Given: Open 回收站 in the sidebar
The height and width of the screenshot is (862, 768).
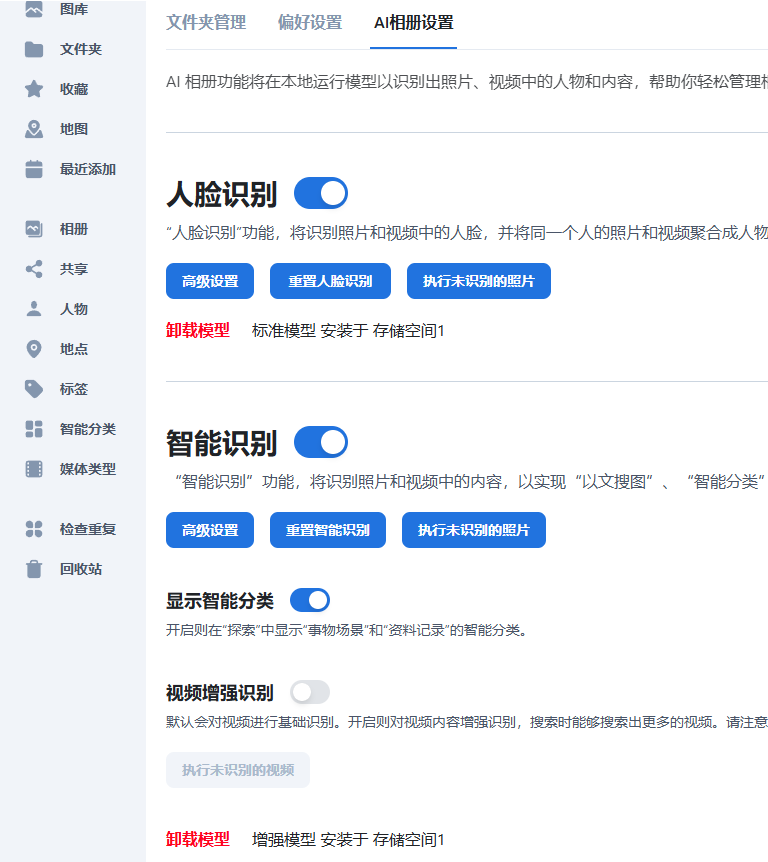Looking at the screenshot, I should coord(81,569).
